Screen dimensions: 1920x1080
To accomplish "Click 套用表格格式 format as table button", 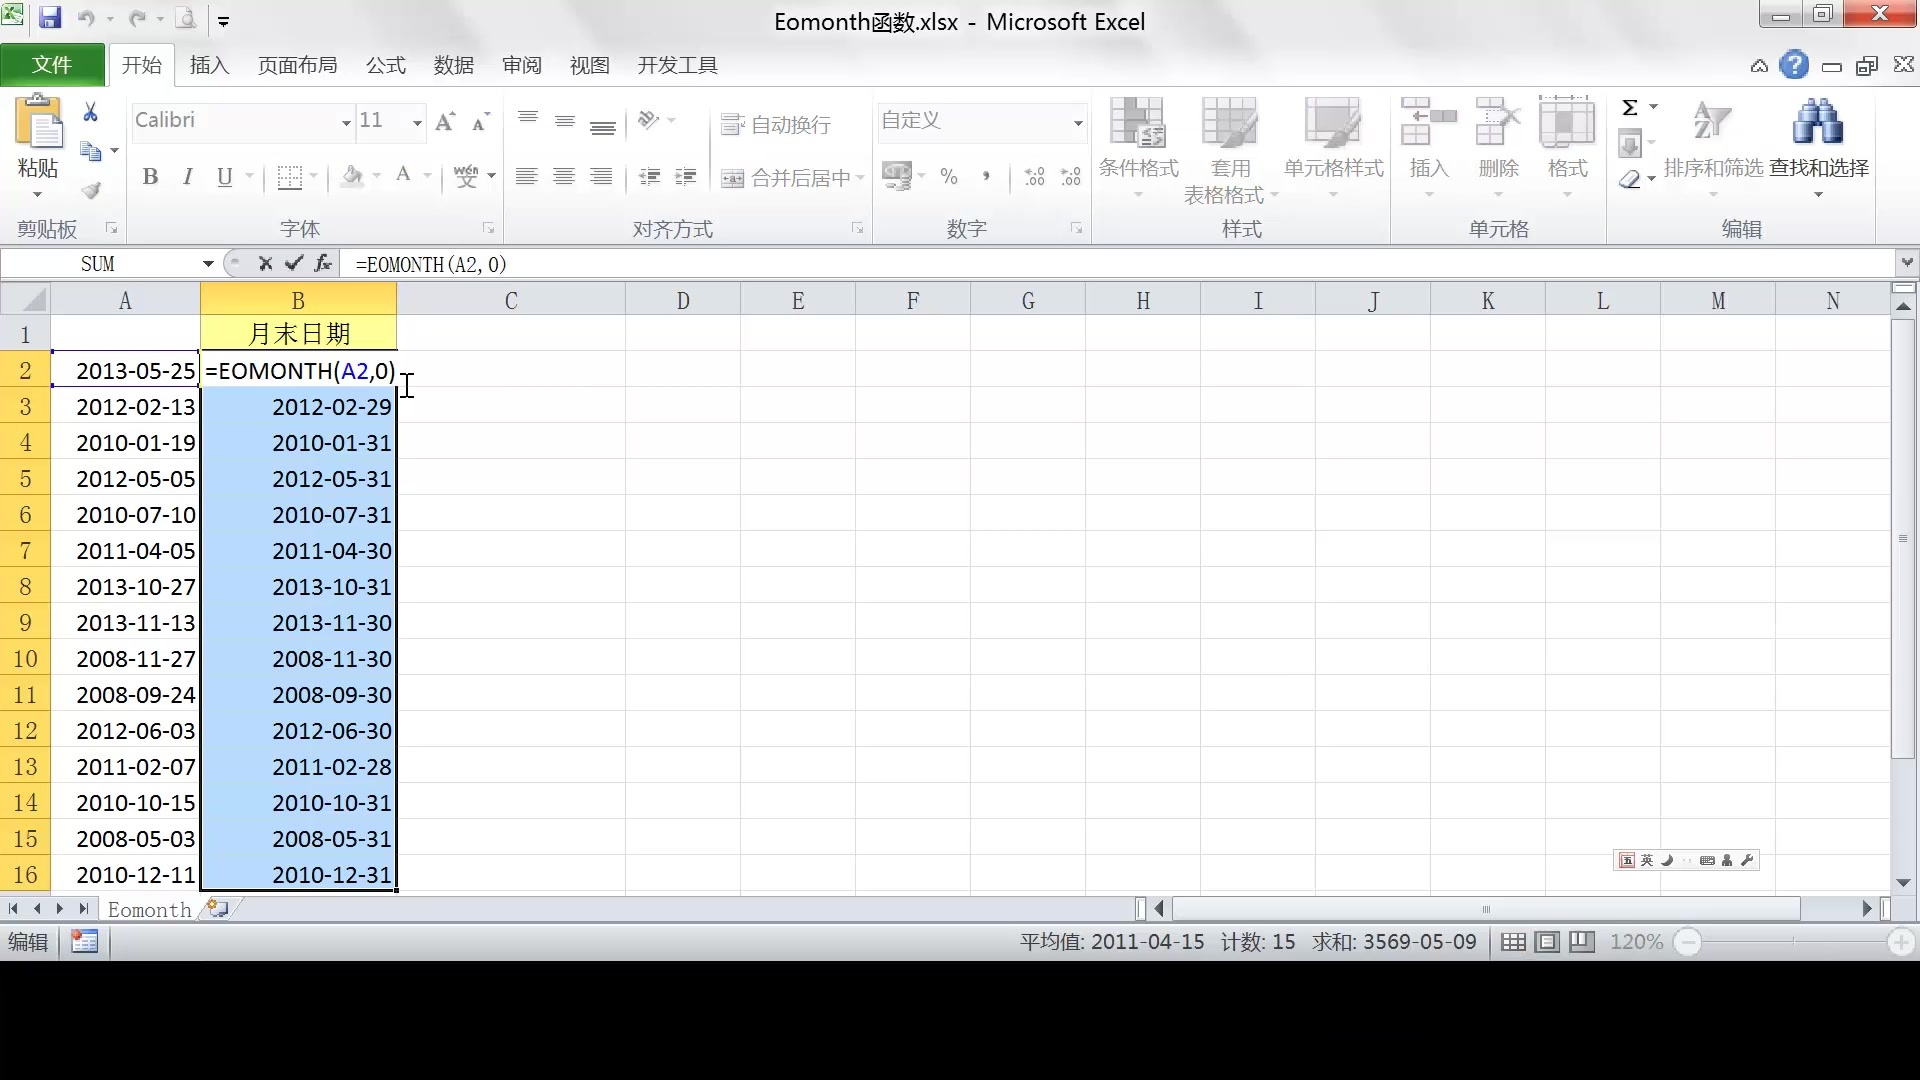I will point(1230,150).
